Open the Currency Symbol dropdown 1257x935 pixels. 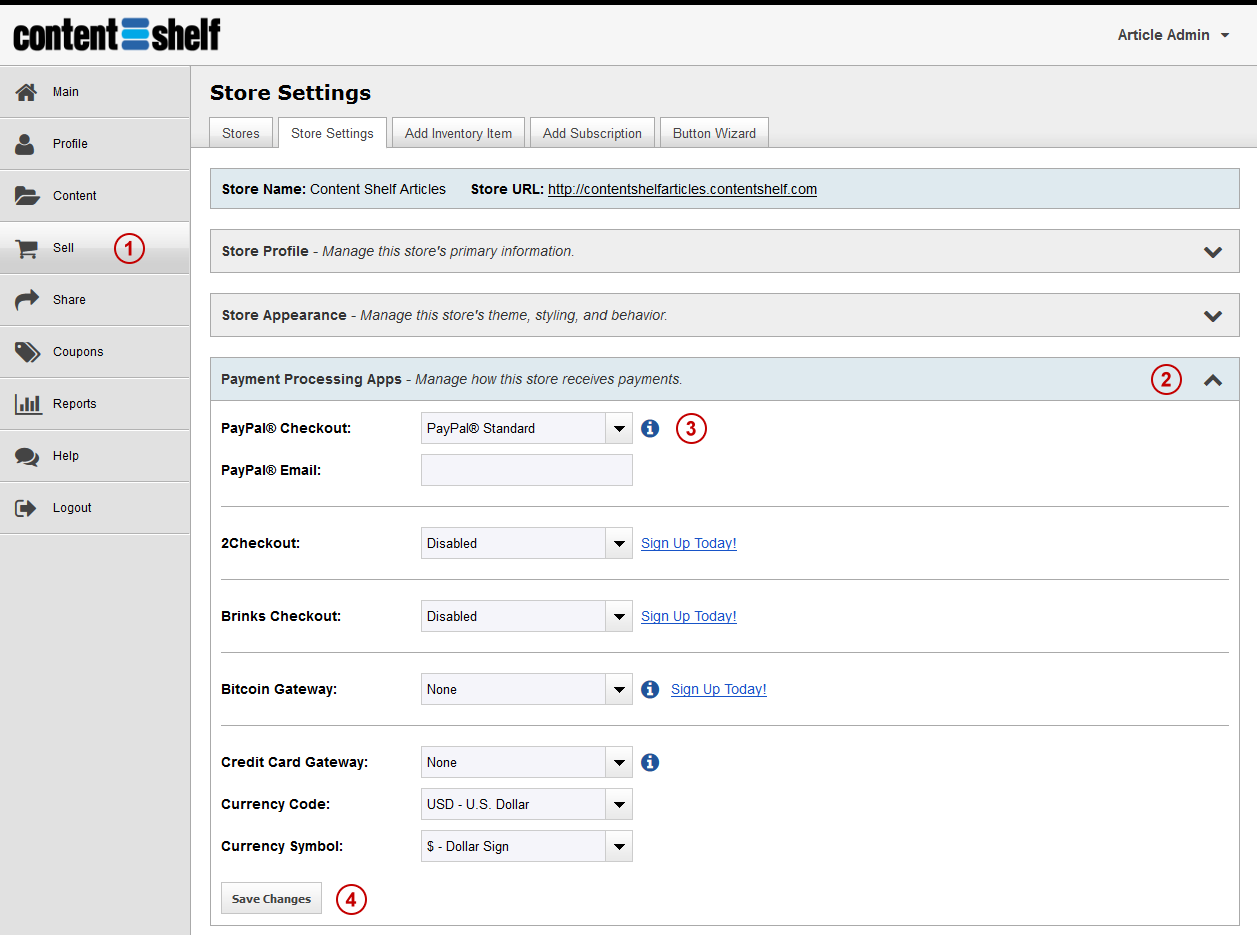[x=527, y=846]
